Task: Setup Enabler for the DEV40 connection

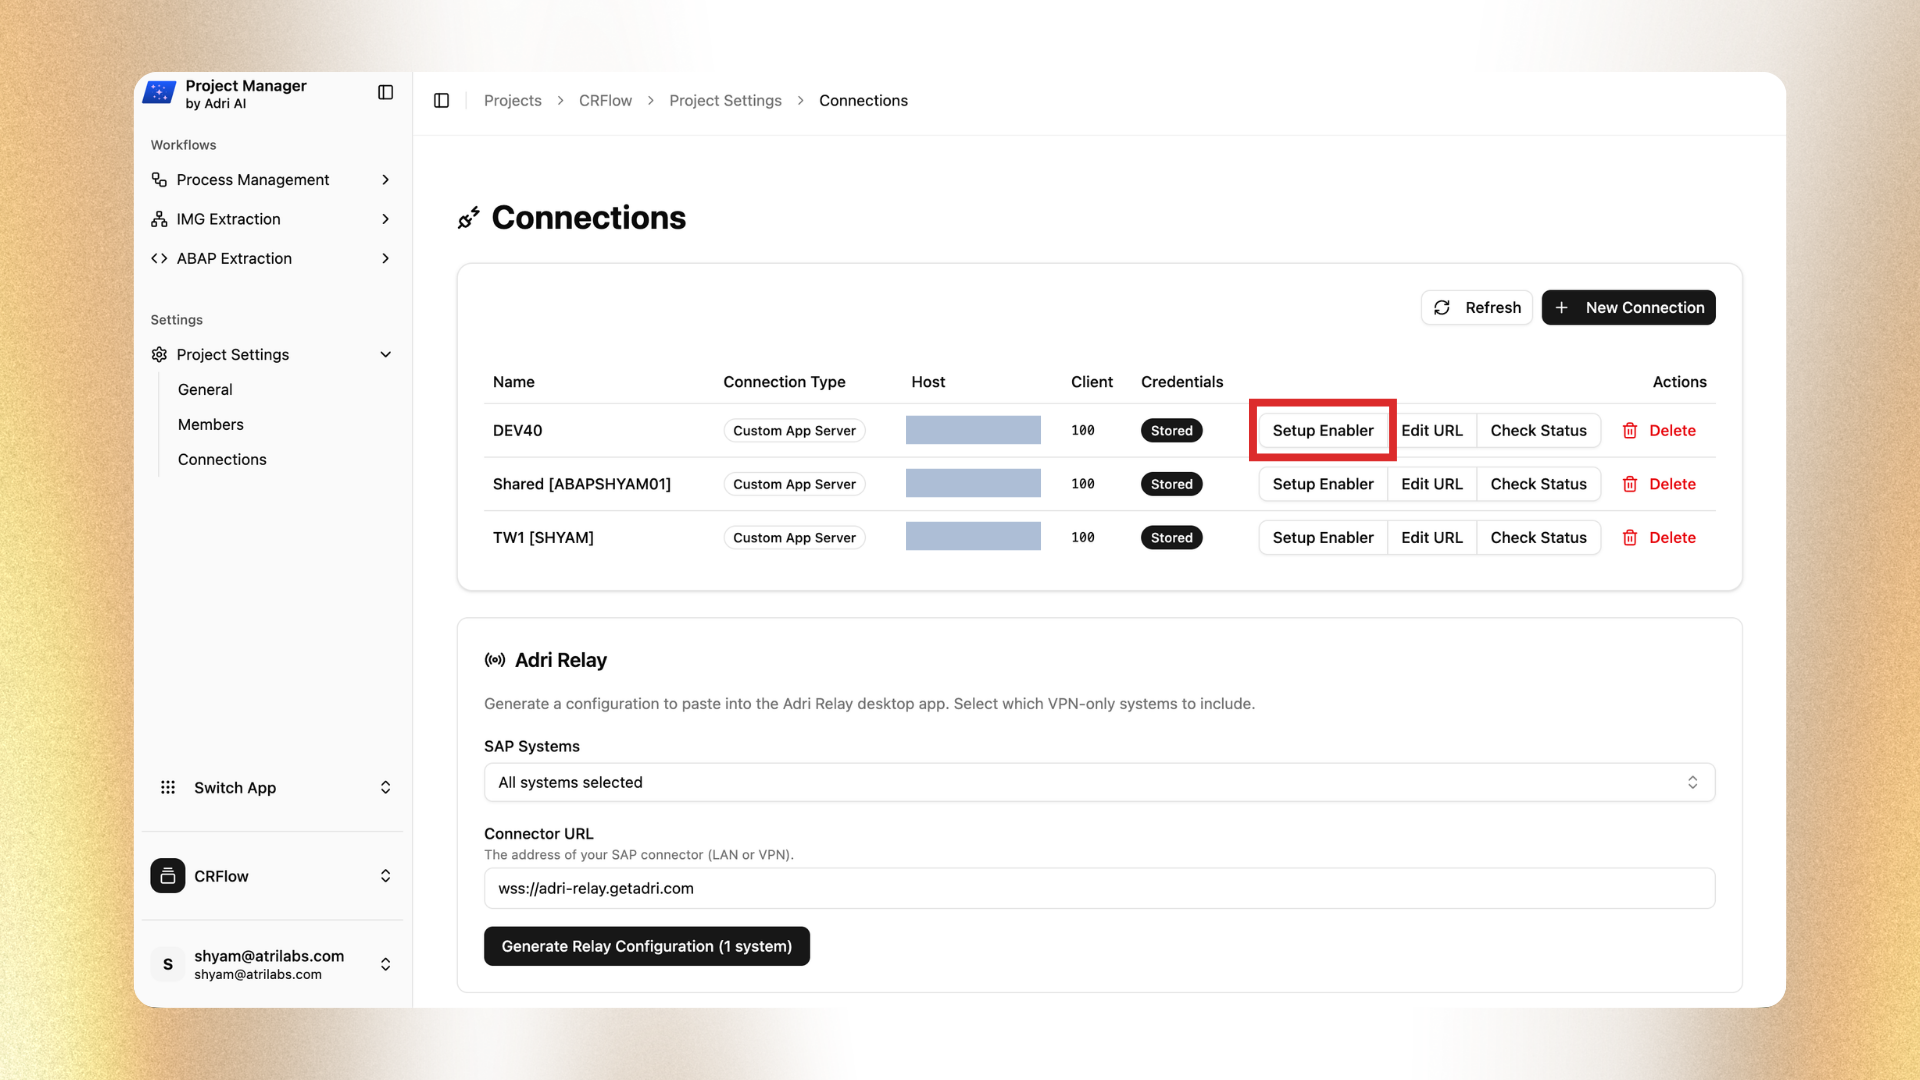Action: tap(1322, 430)
